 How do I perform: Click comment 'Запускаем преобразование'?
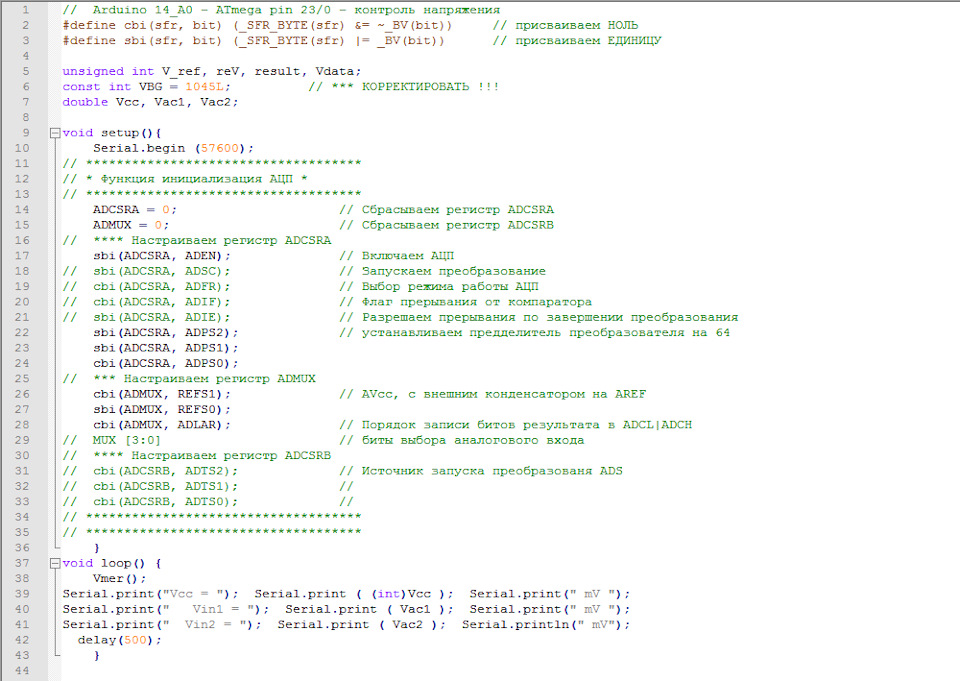point(443,271)
